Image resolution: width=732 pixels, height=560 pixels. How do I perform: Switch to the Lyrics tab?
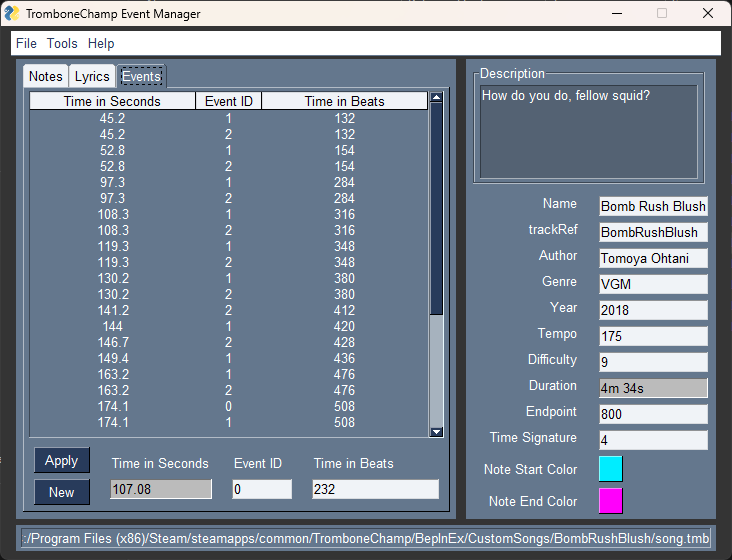(92, 76)
